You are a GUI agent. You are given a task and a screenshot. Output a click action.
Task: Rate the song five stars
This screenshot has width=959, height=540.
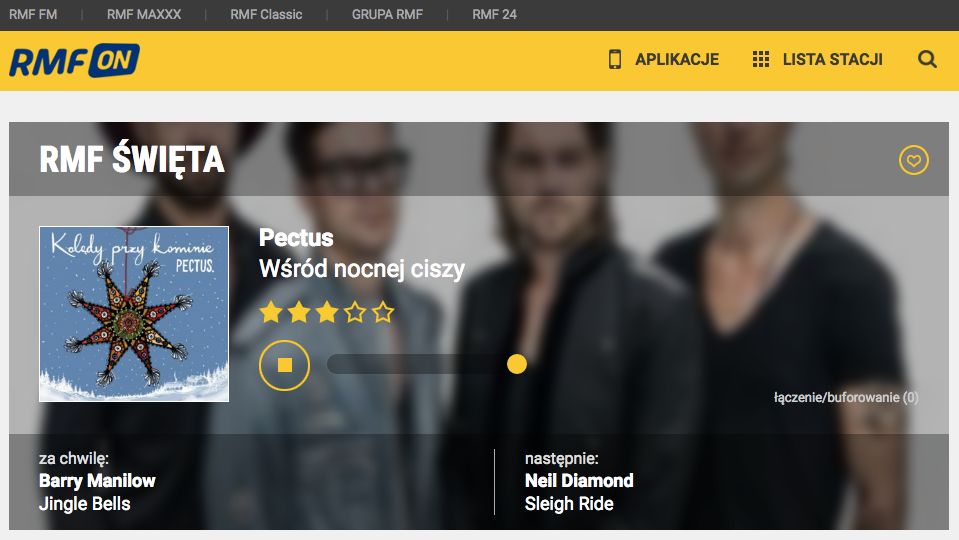[x=383, y=313]
